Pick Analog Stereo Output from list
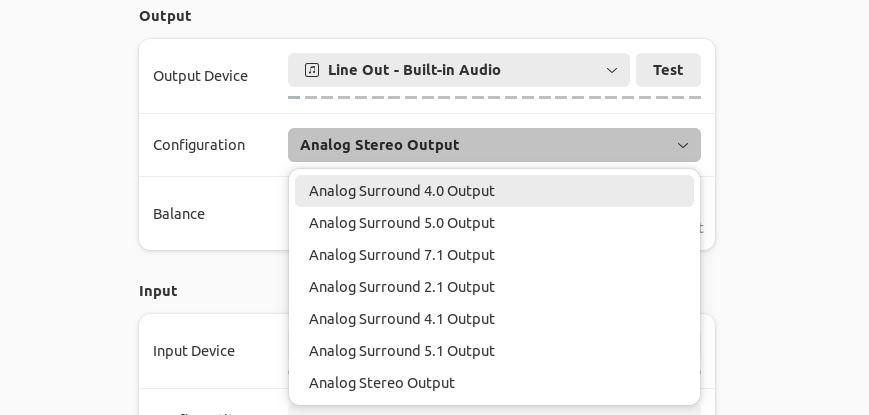This screenshot has width=869, height=415. click(x=381, y=383)
